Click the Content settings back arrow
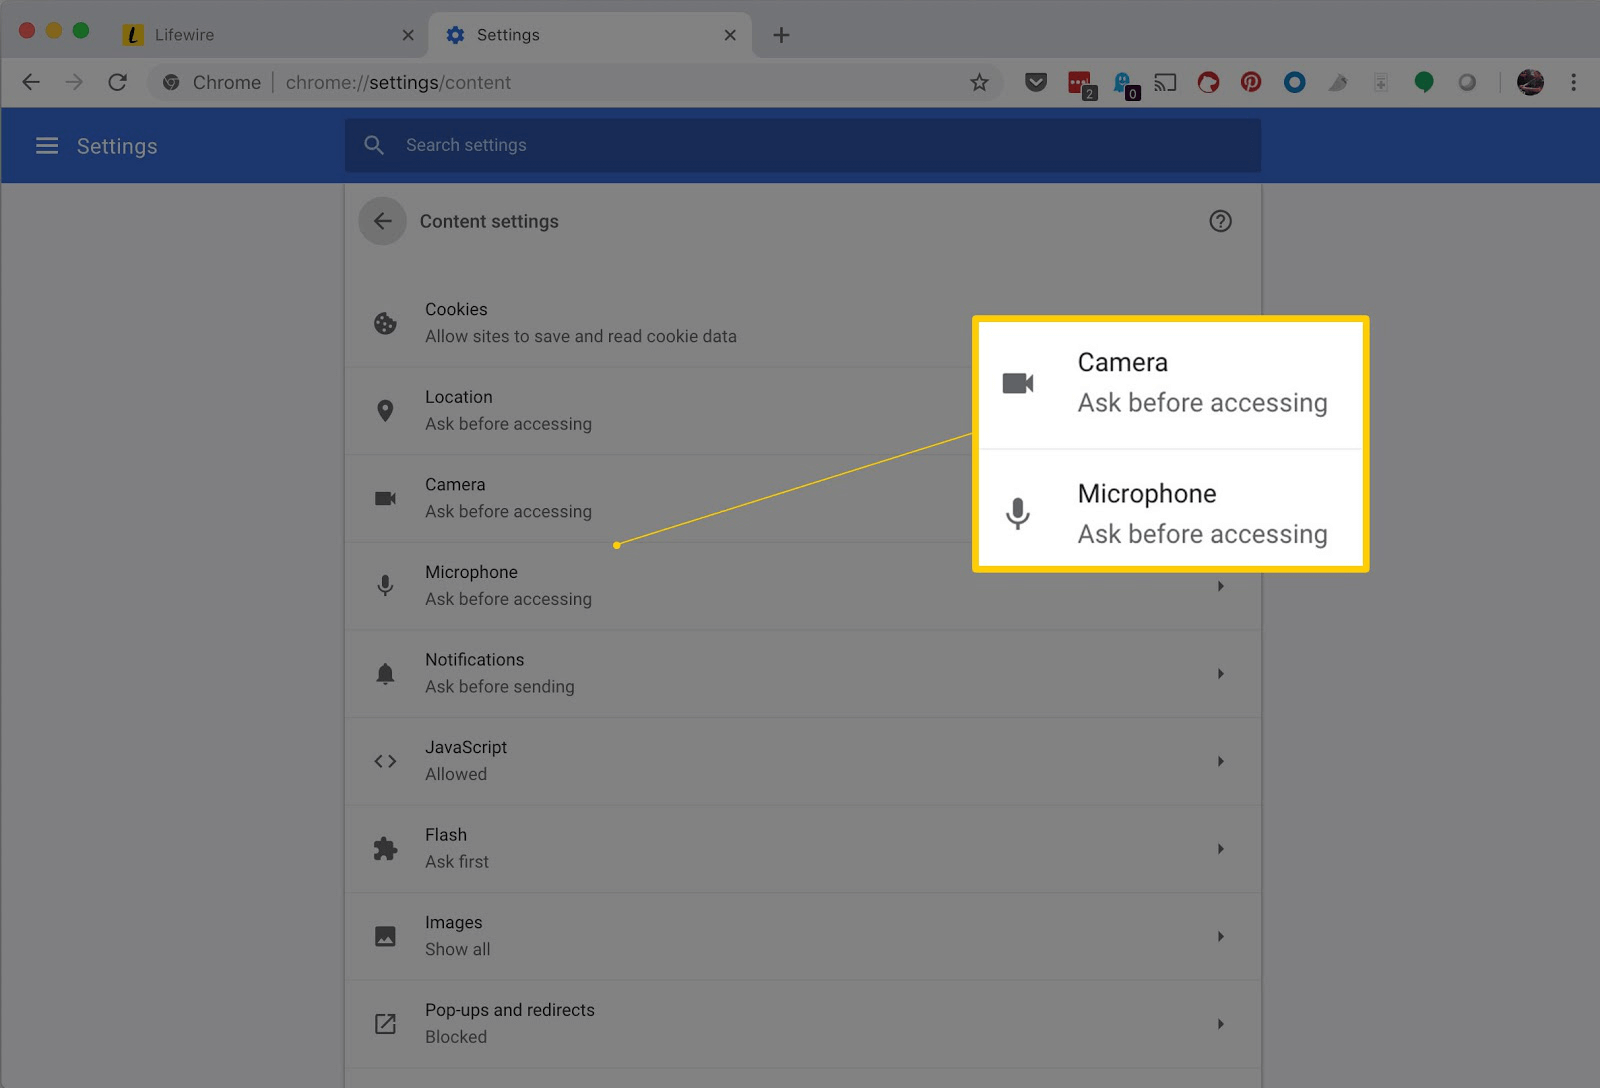 point(382,221)
